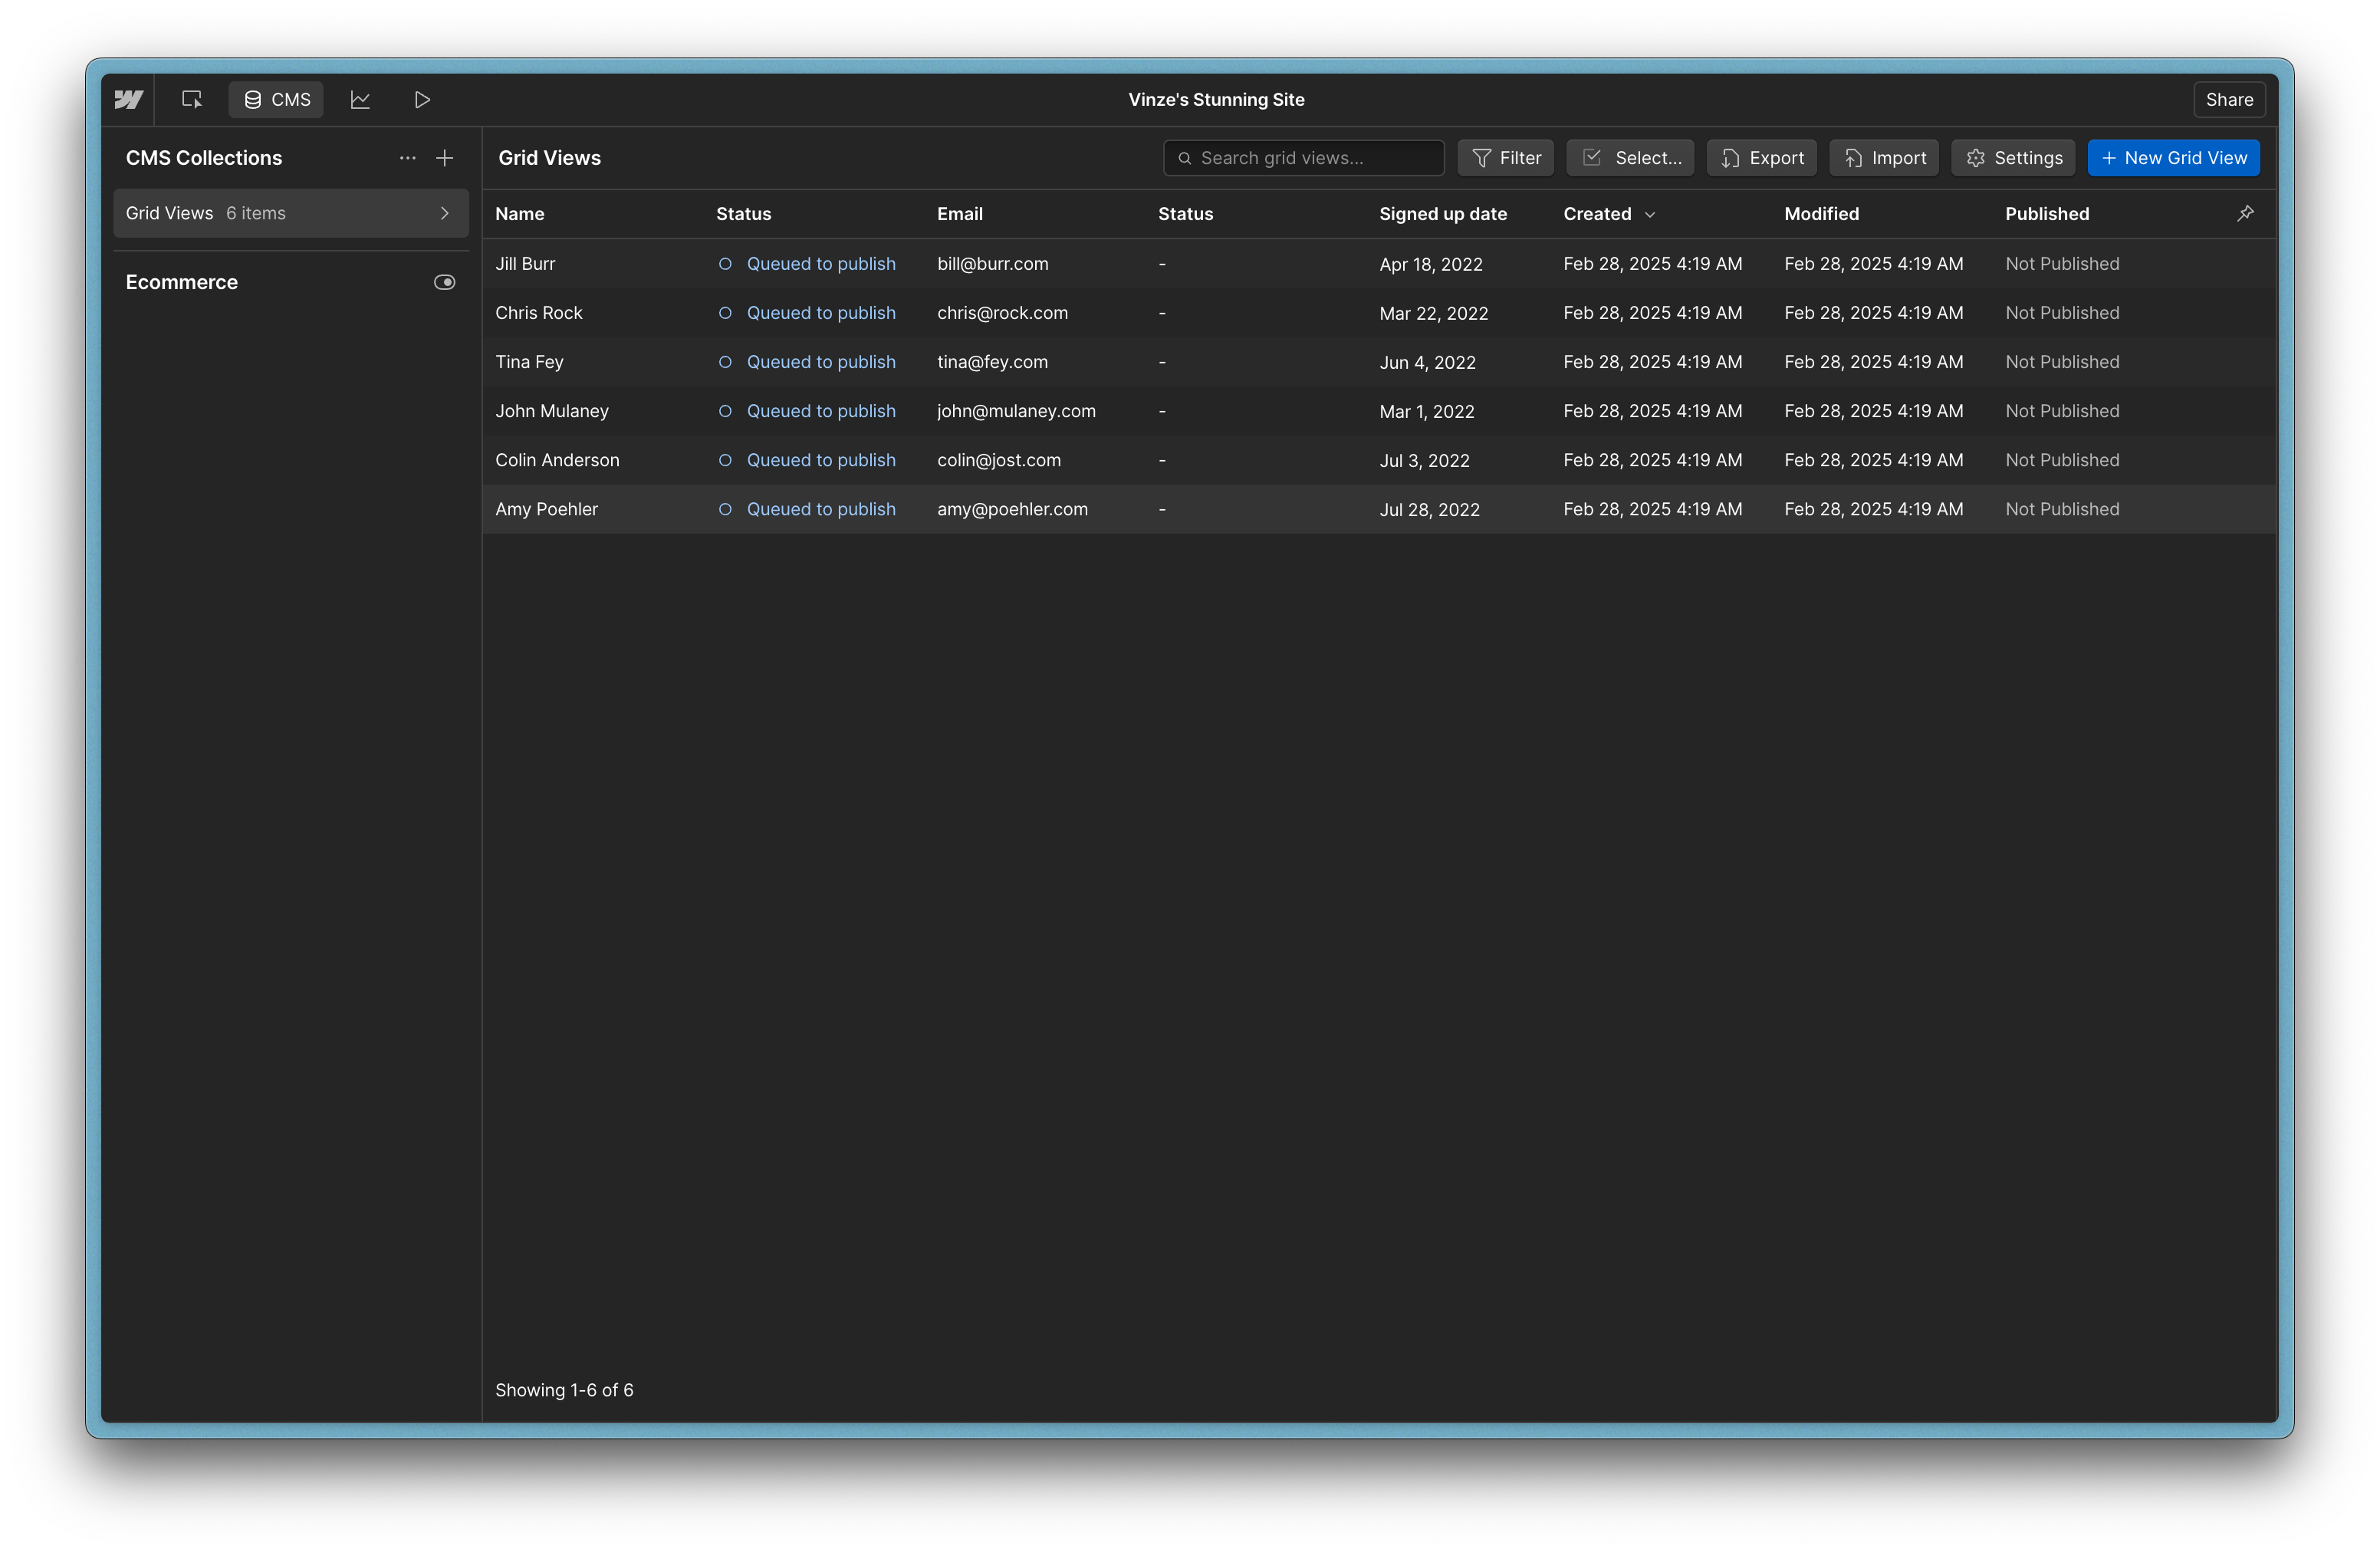Click the Share button
The height and width of the screenshot is (1552, 2380).
[x=2229, y=99]
